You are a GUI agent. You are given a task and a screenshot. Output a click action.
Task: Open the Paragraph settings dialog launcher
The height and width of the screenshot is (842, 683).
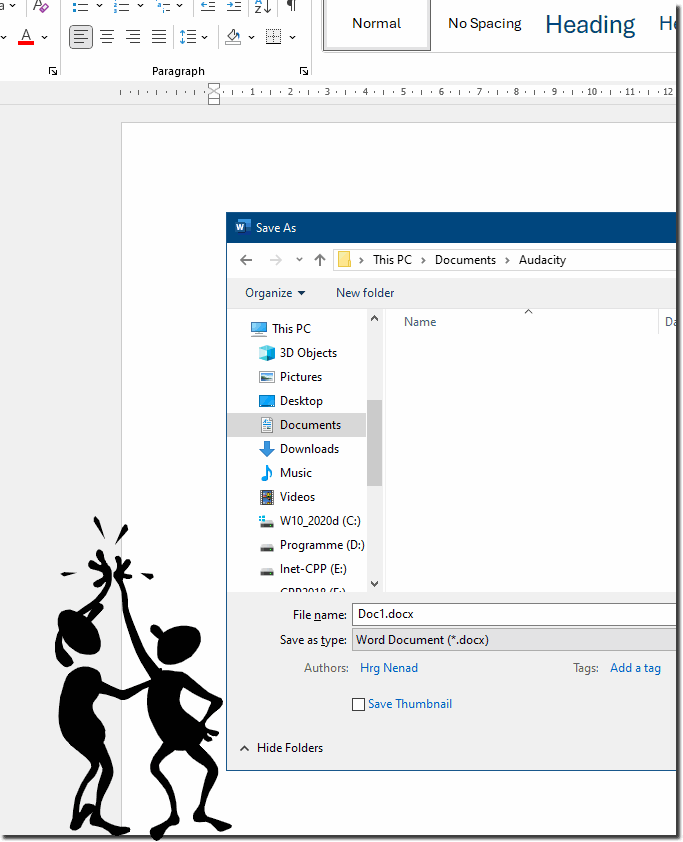click(304, 70)
